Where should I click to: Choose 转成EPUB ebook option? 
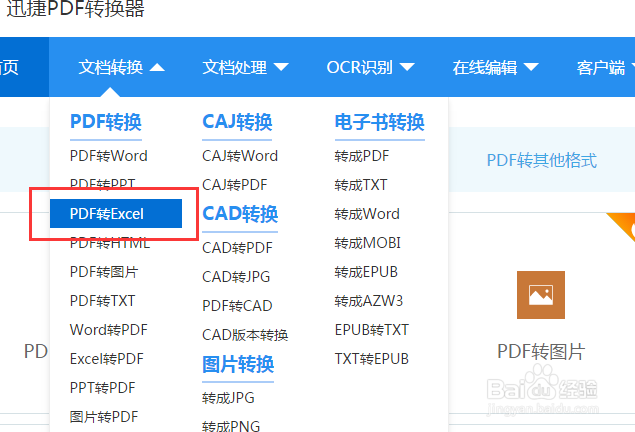[x=366, y=272]
